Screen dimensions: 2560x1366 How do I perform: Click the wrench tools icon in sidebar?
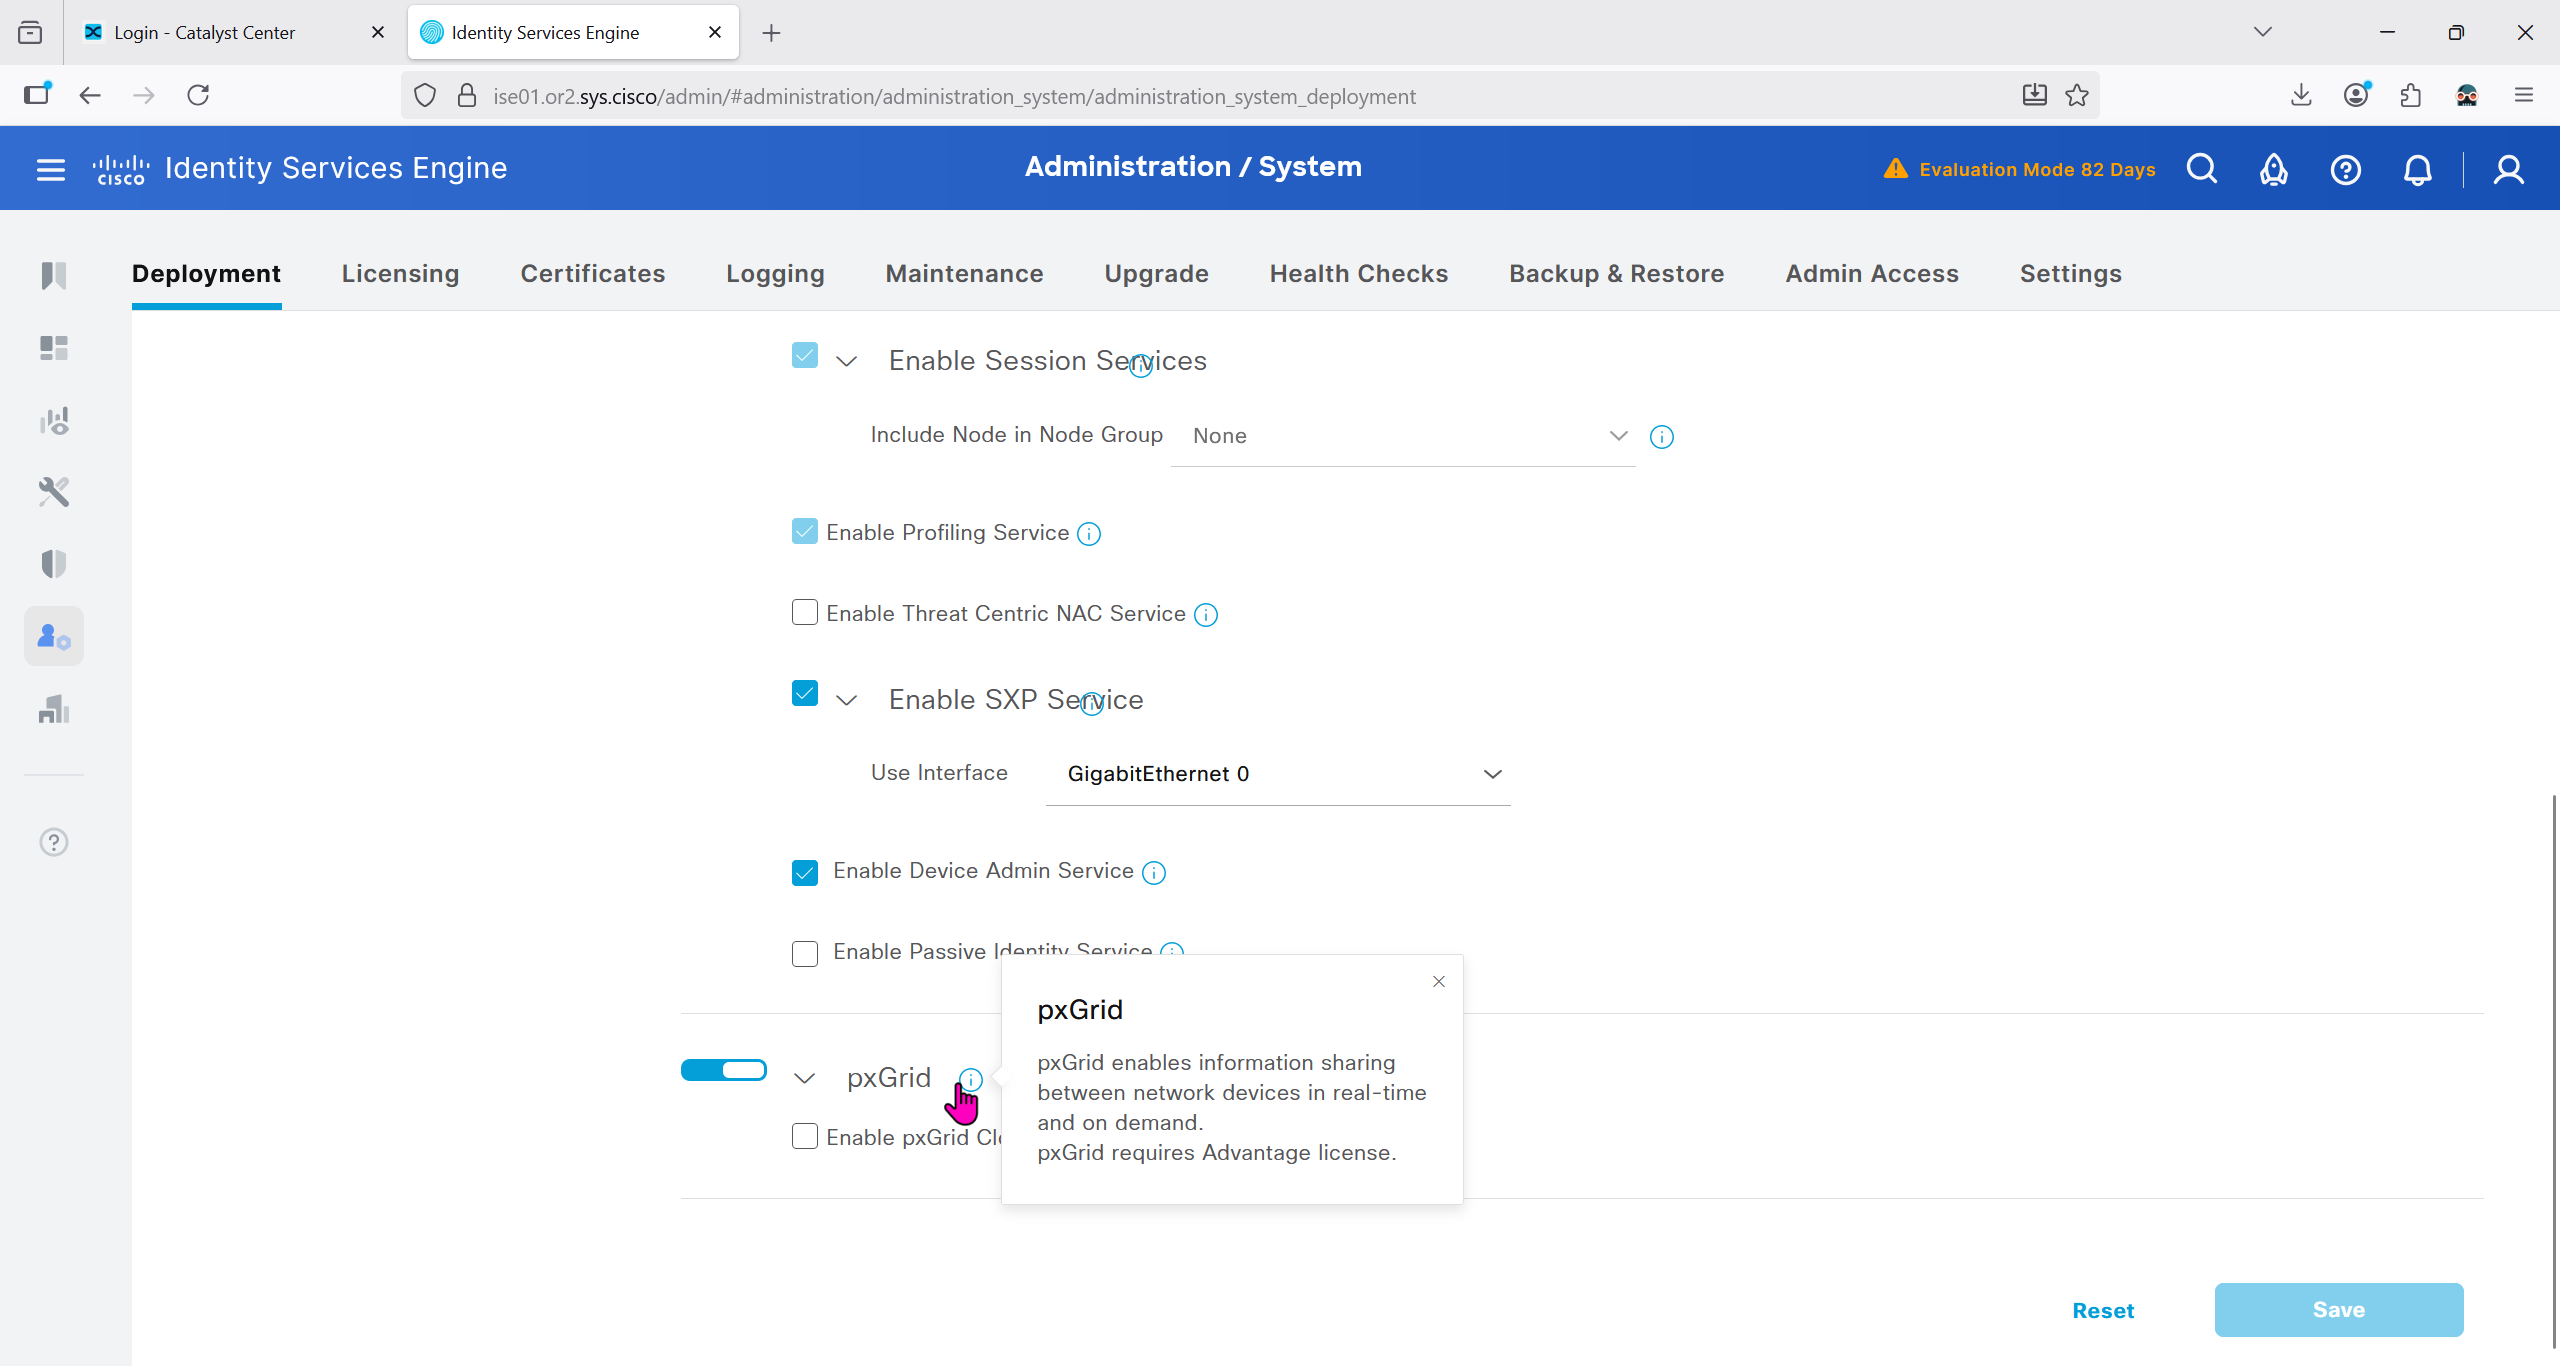(54, 492)
